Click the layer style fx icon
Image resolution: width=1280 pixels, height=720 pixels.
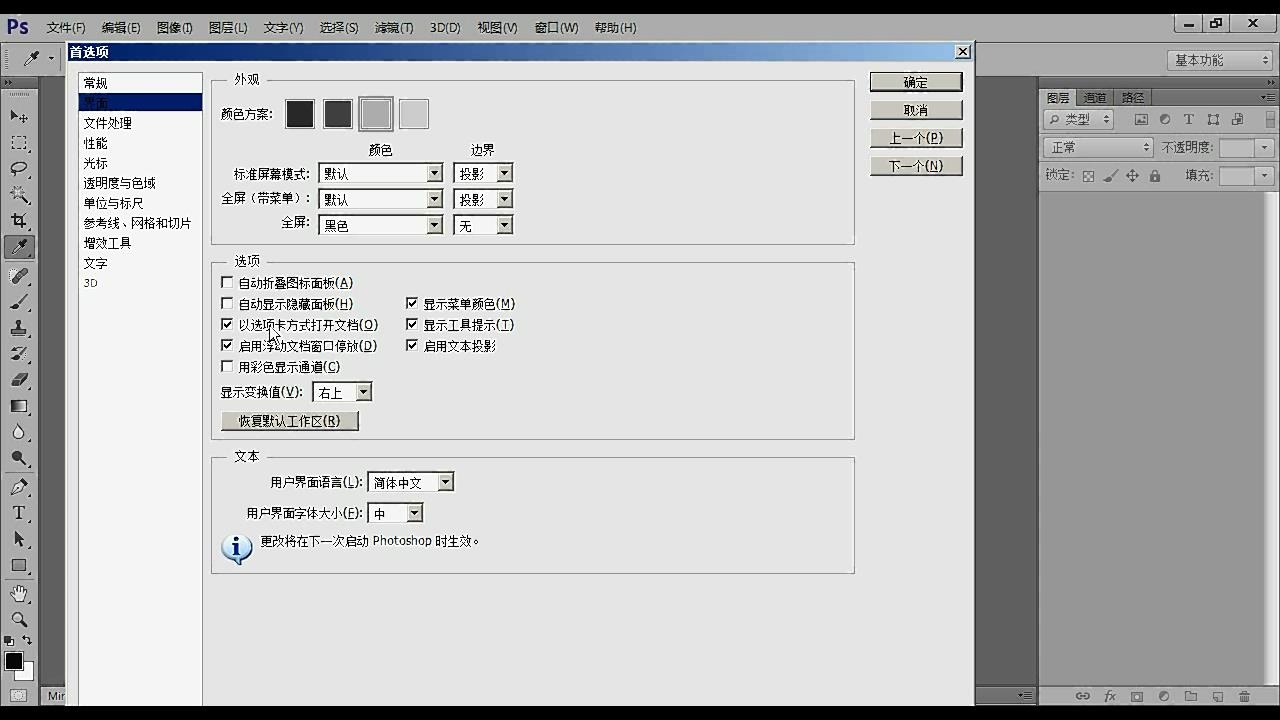tap(1110, 696)
